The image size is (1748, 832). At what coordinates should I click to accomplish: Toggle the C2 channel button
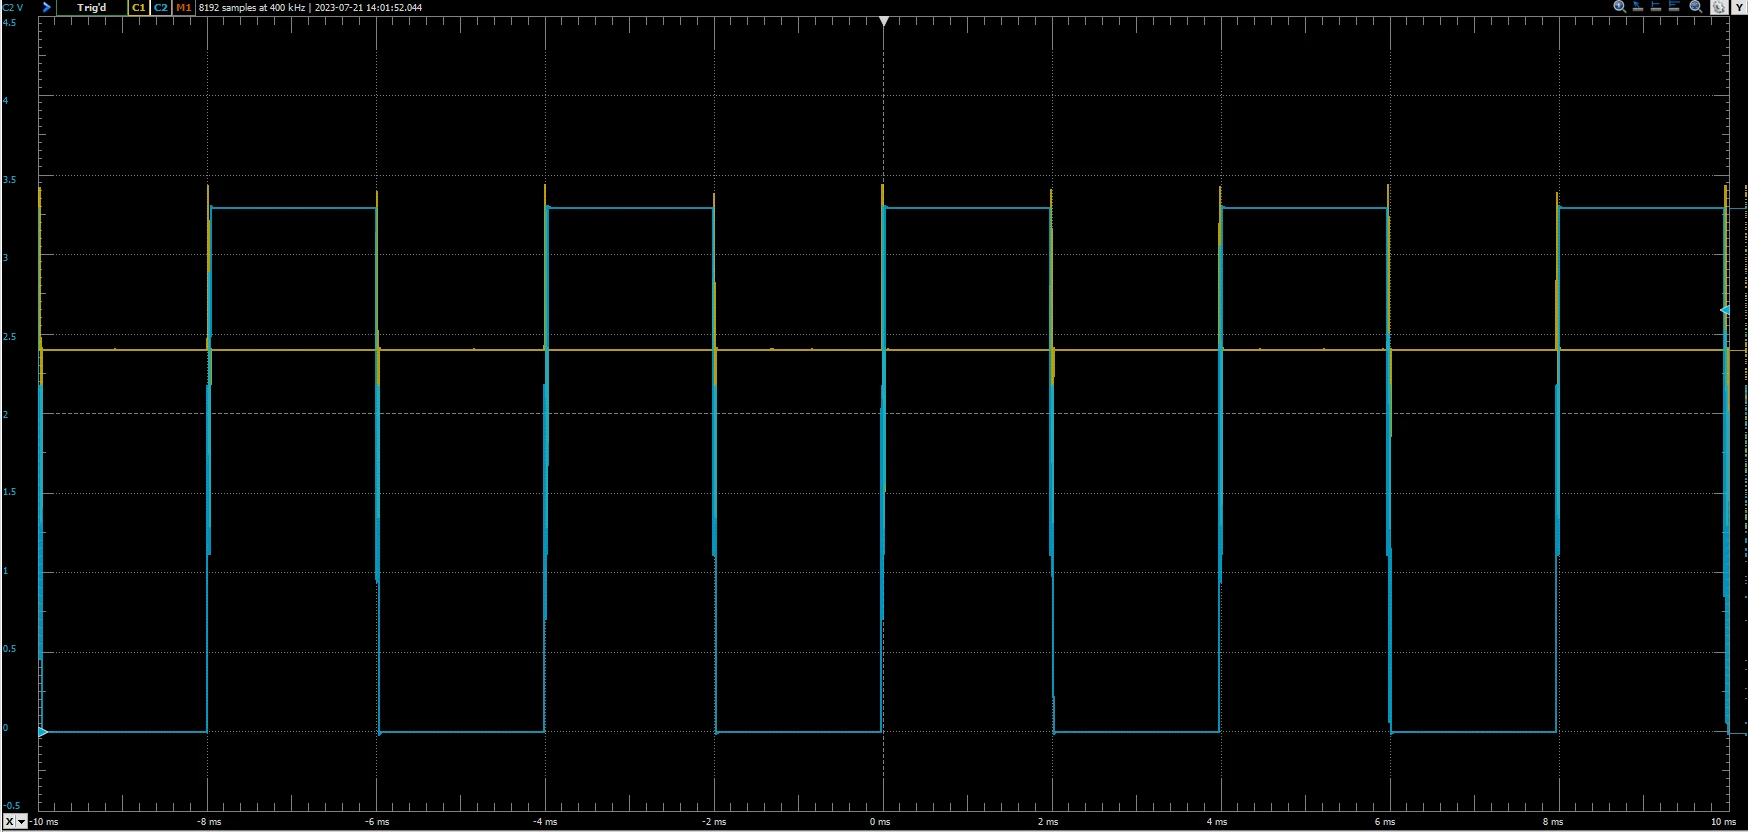tap(160, 7)
